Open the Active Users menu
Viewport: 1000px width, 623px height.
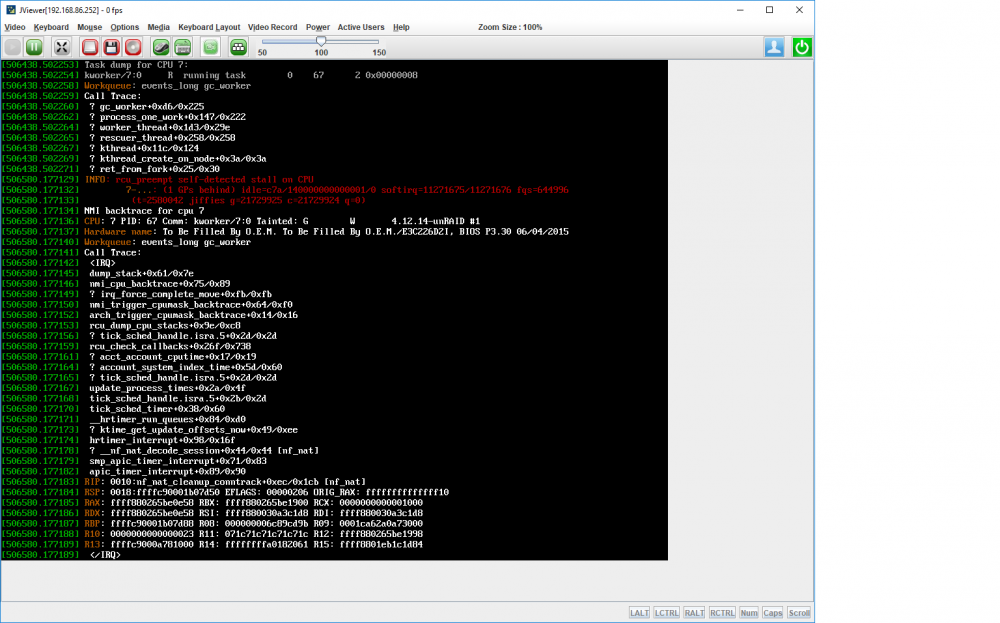point(361,27)
